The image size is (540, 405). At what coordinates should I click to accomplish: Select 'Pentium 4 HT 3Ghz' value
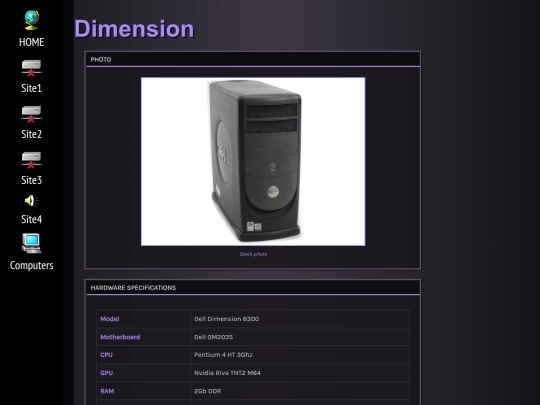pos(223,355)
